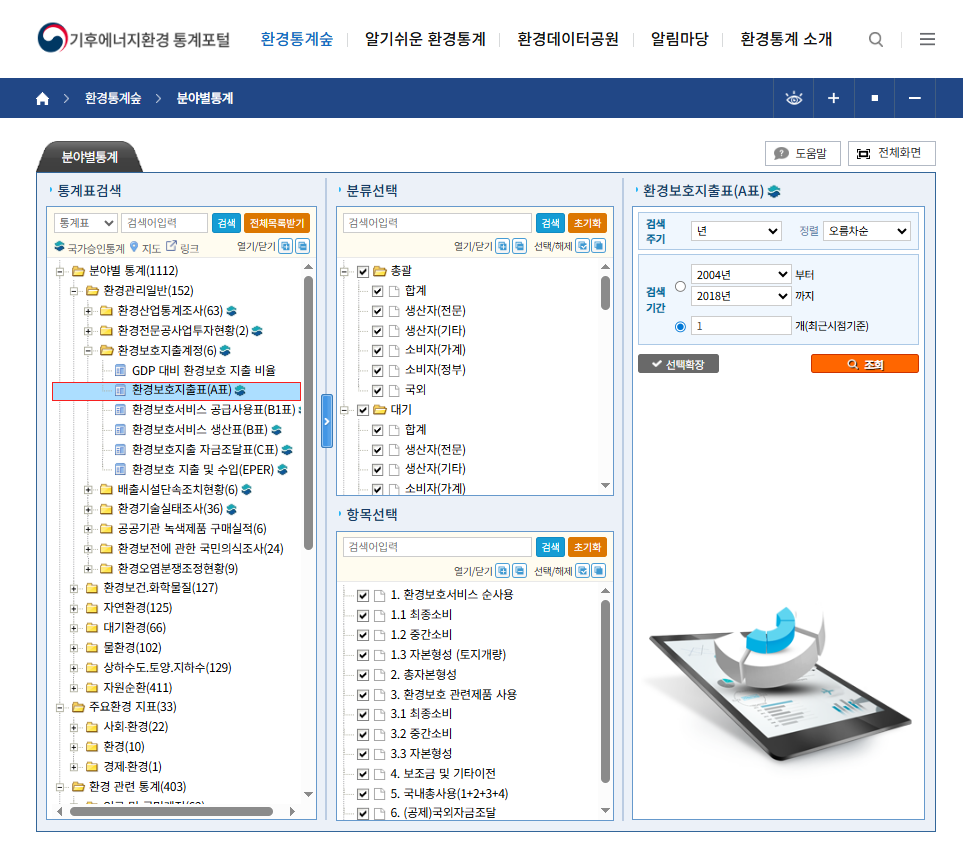Click the minus zoom-out icon
This screenshot has width=963, height=848.
[x=914, y=99]
